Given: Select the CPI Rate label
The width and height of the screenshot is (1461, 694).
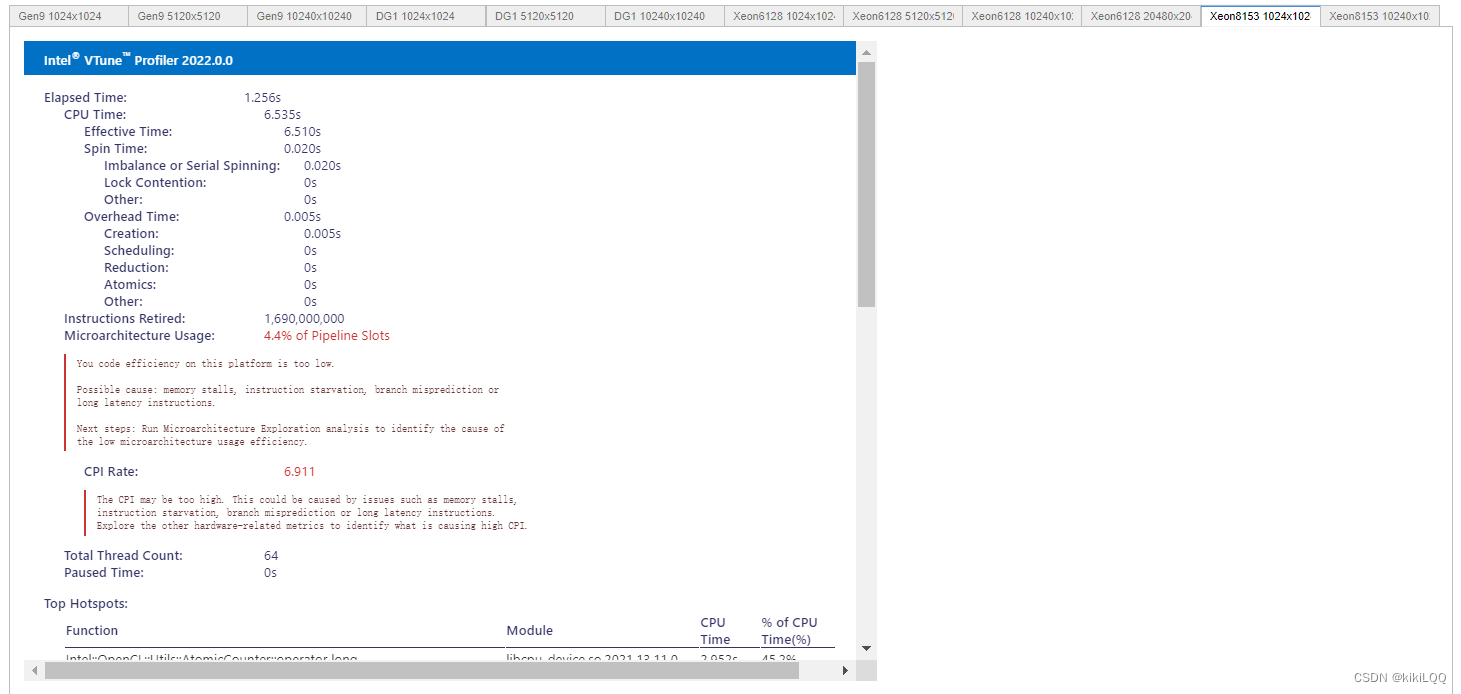Looking at the screenshot, I should pos(111,472).
